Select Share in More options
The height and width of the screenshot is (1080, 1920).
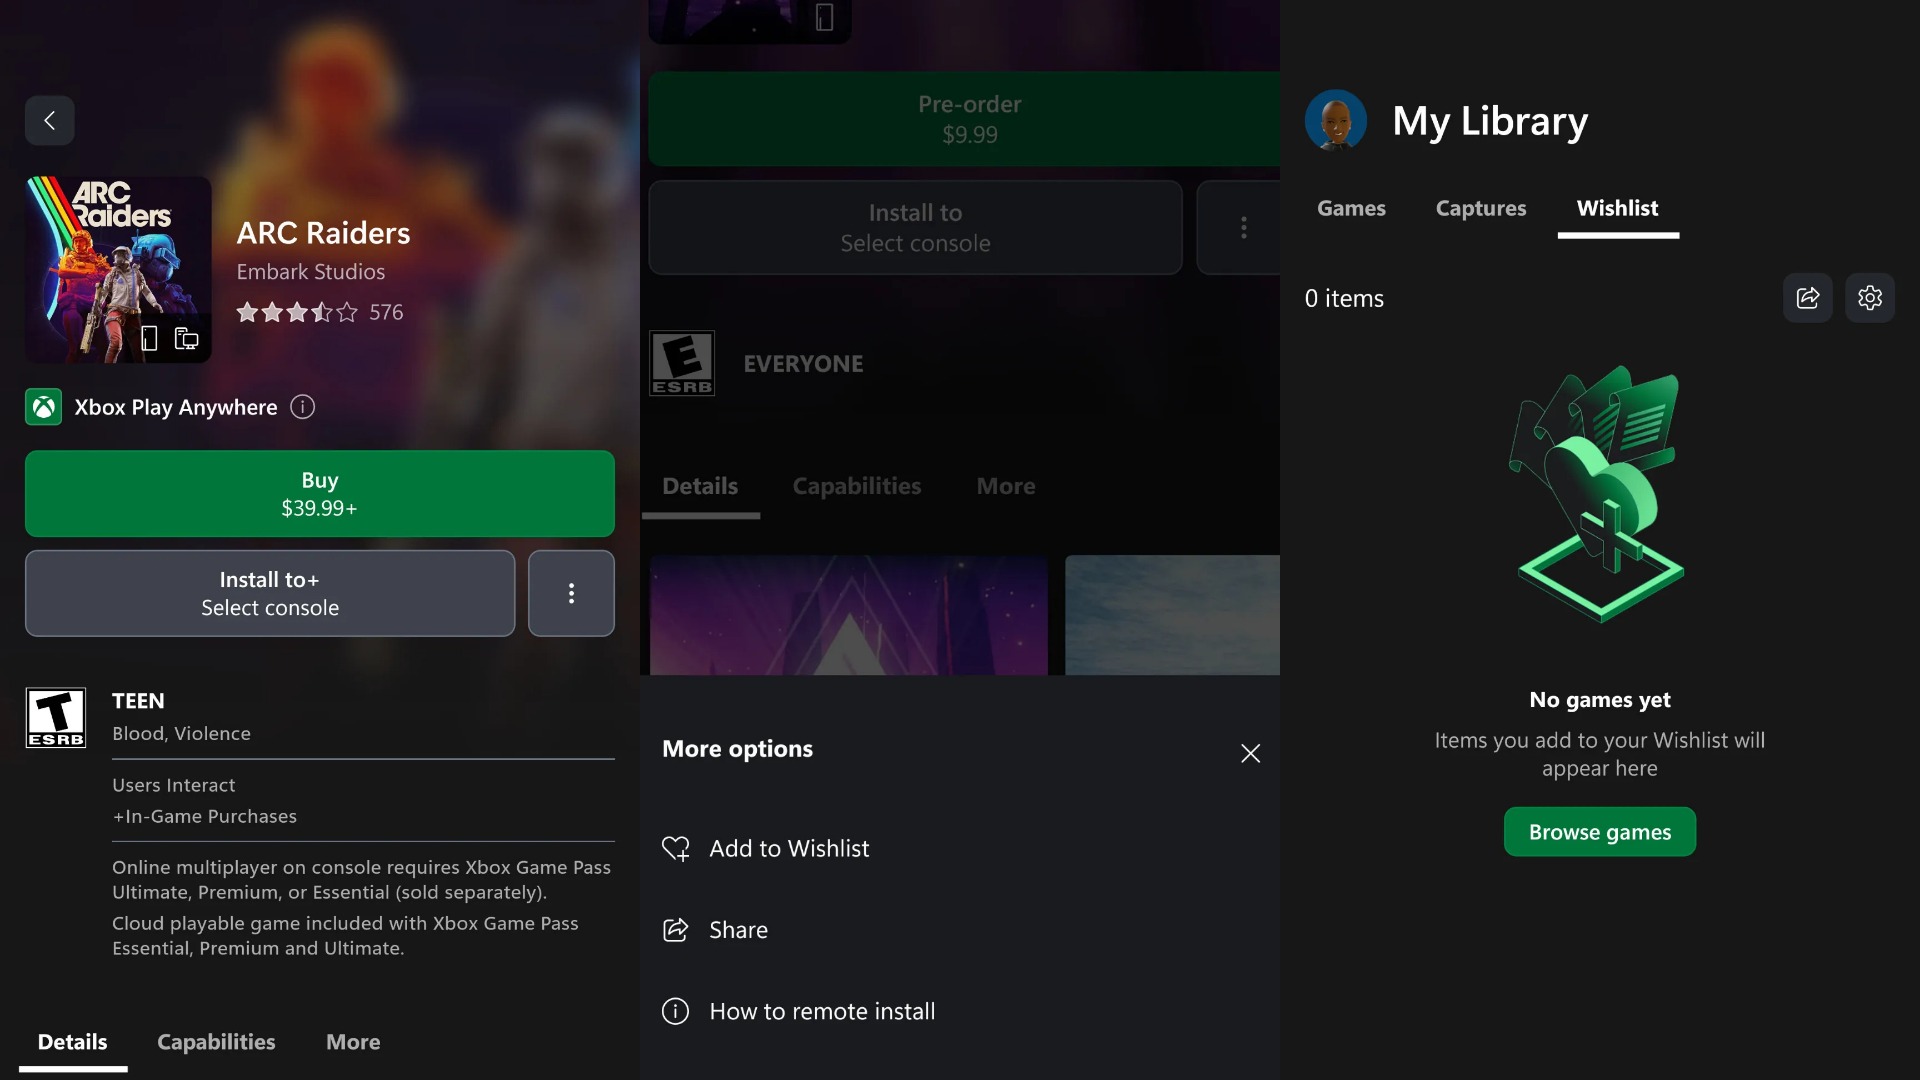click(x=738, y=930)
